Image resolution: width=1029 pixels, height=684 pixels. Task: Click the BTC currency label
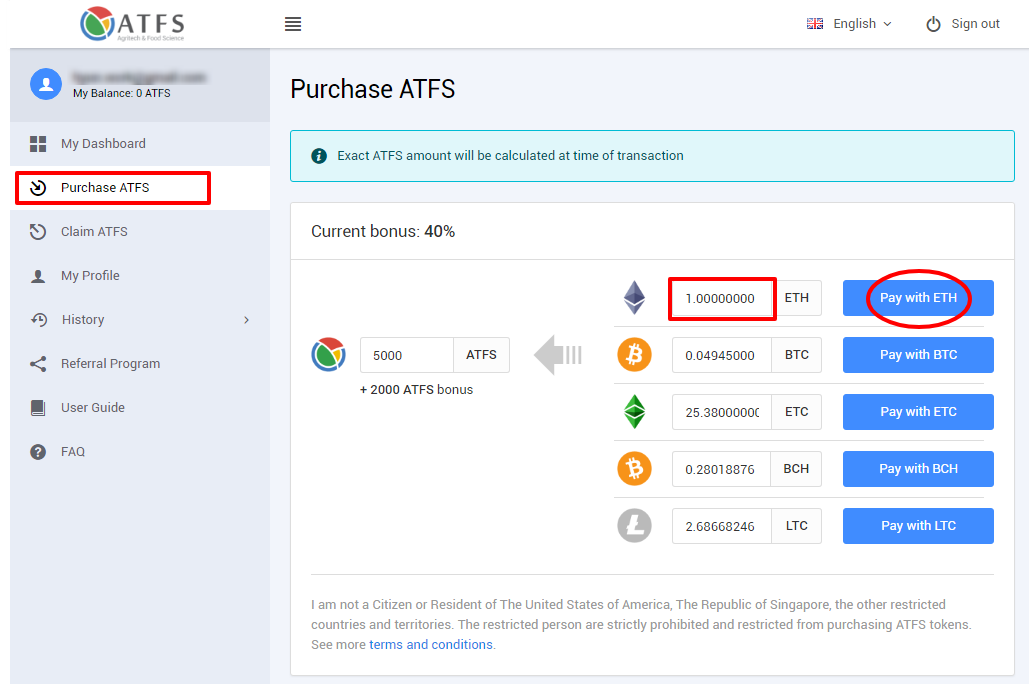[797, 355]
